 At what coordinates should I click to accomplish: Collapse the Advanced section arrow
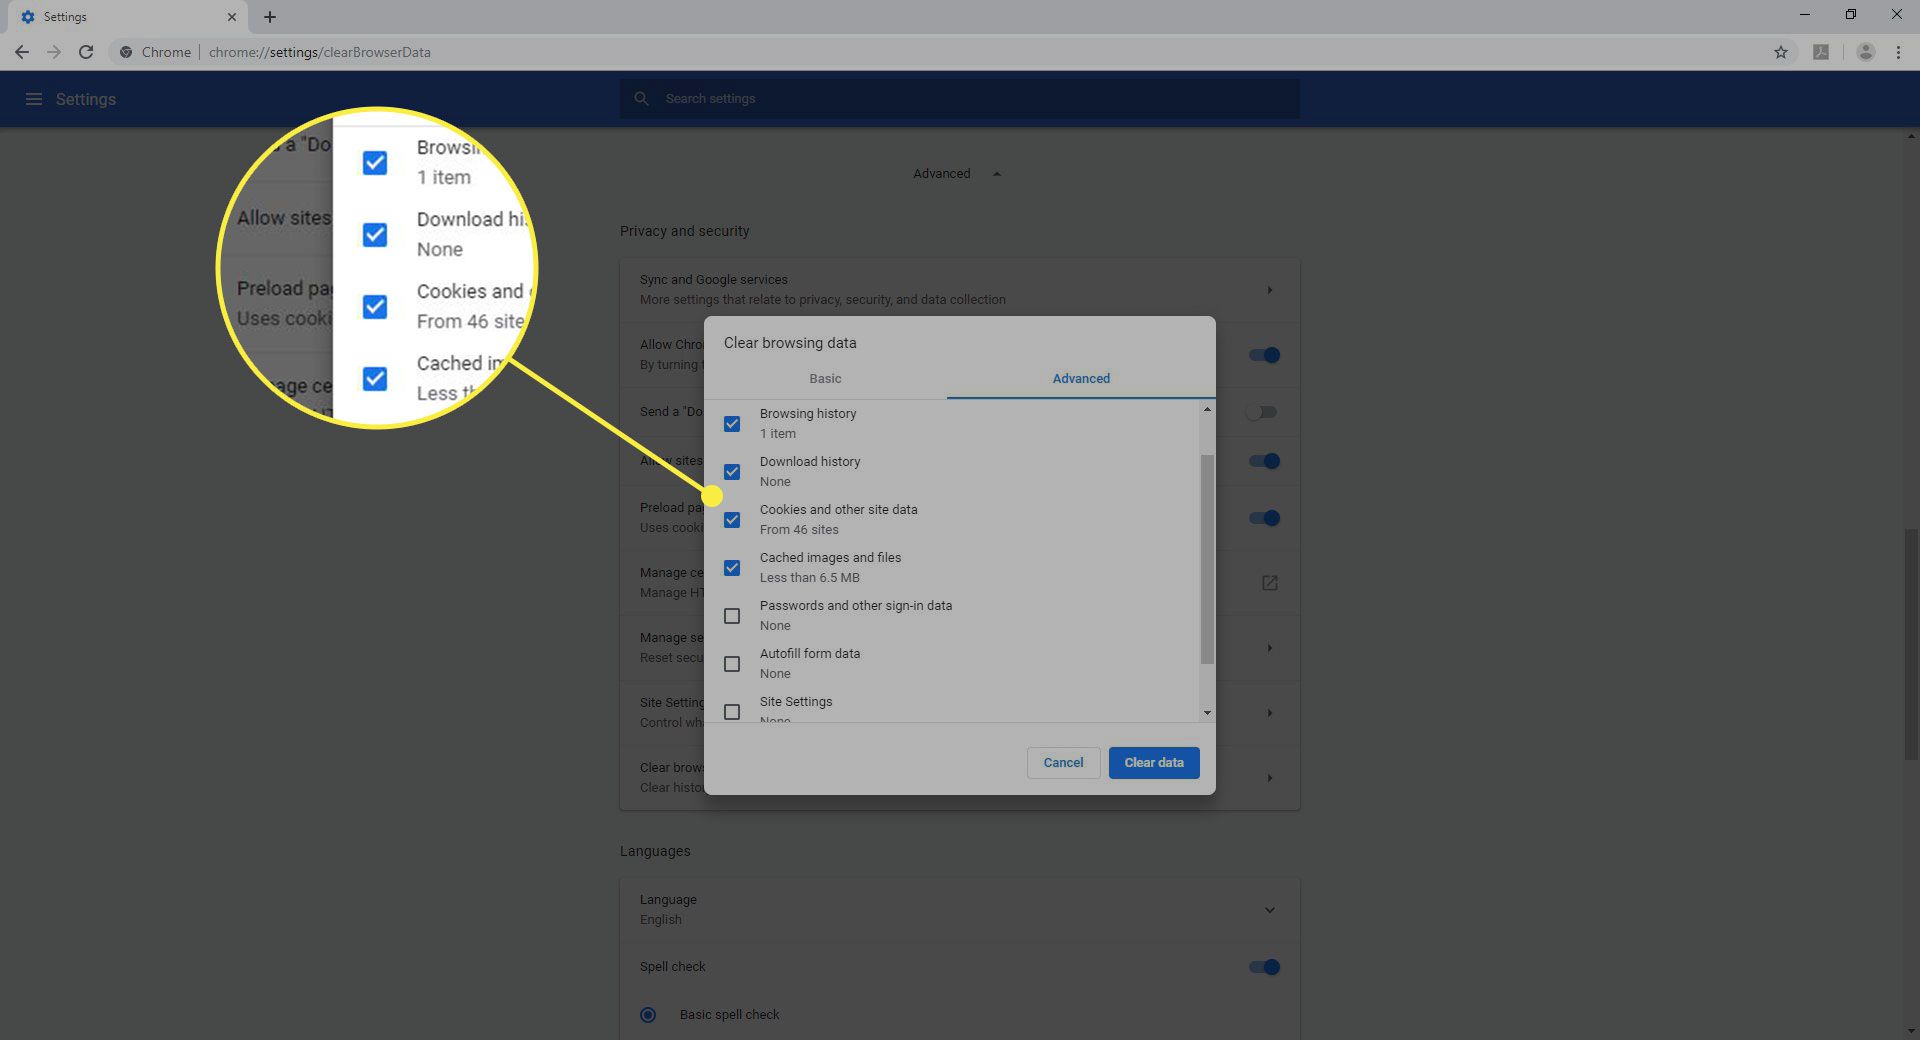coord(997,174)
